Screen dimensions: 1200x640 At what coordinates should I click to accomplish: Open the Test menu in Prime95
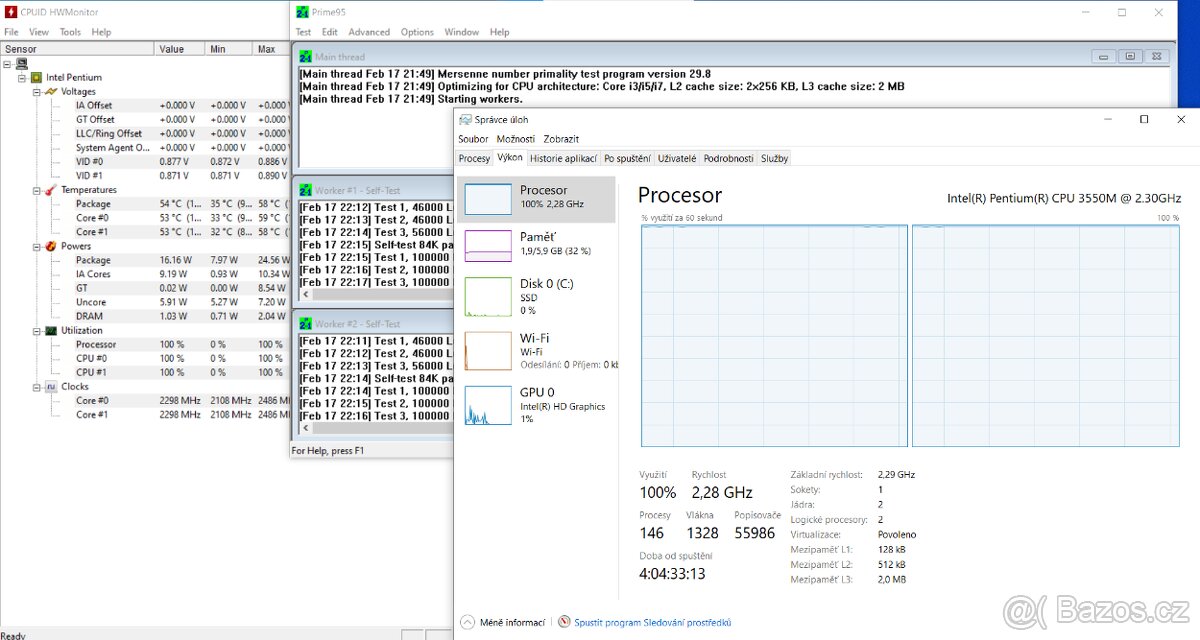pyautogui.click(x=303, y=32)
